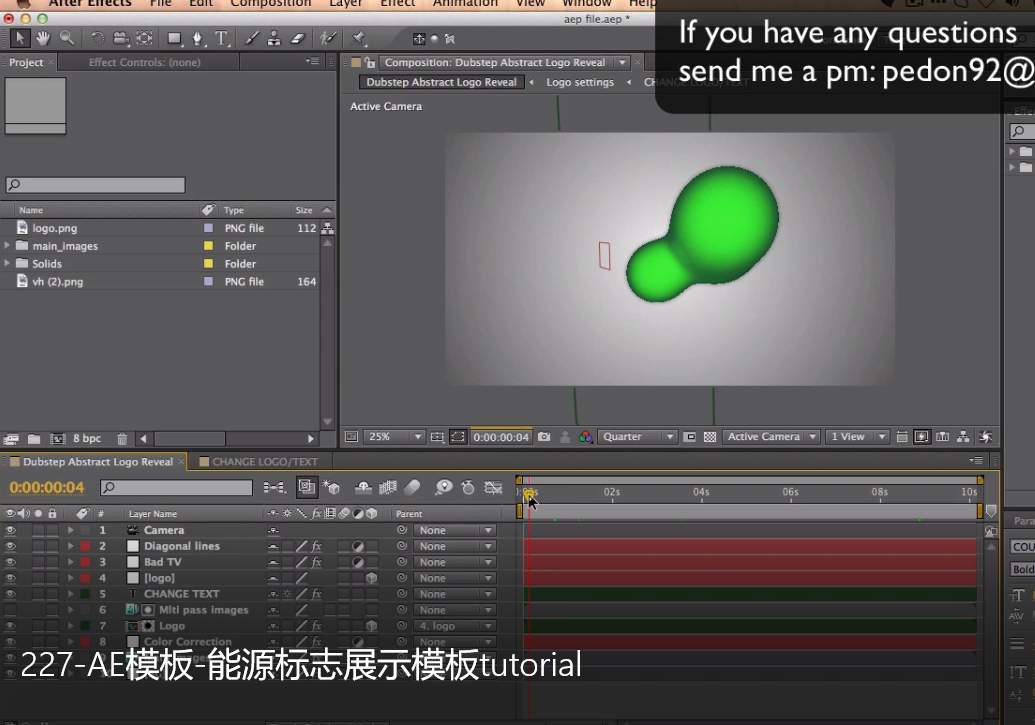Screen dimensions: 1035x725
Task: Expand the Camera layer properties
Action: click(x=70, y=530)
